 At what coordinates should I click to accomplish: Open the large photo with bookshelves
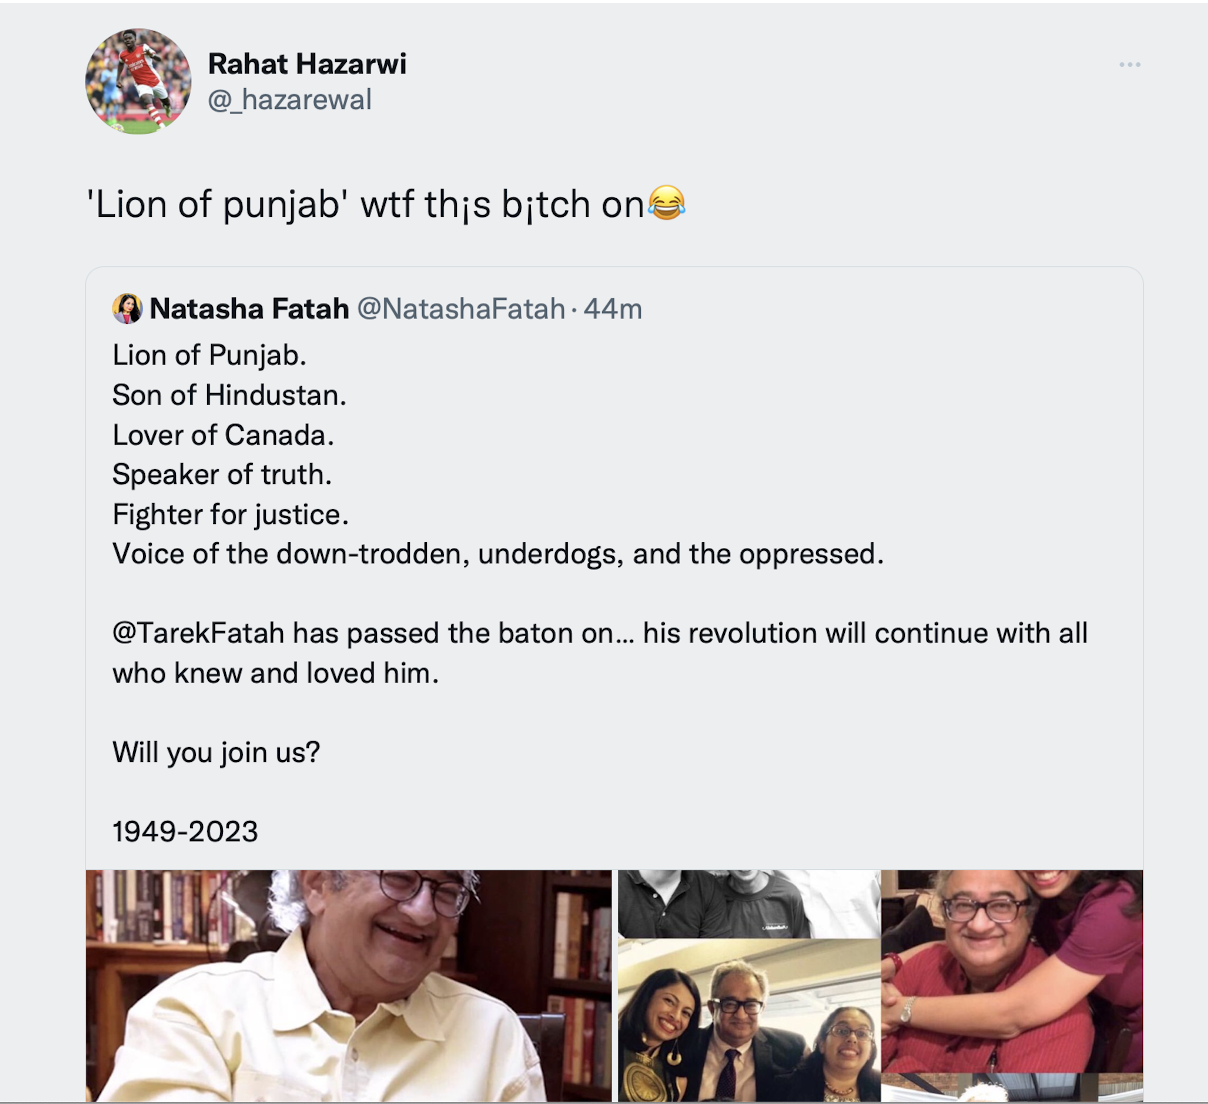[348, 985]
